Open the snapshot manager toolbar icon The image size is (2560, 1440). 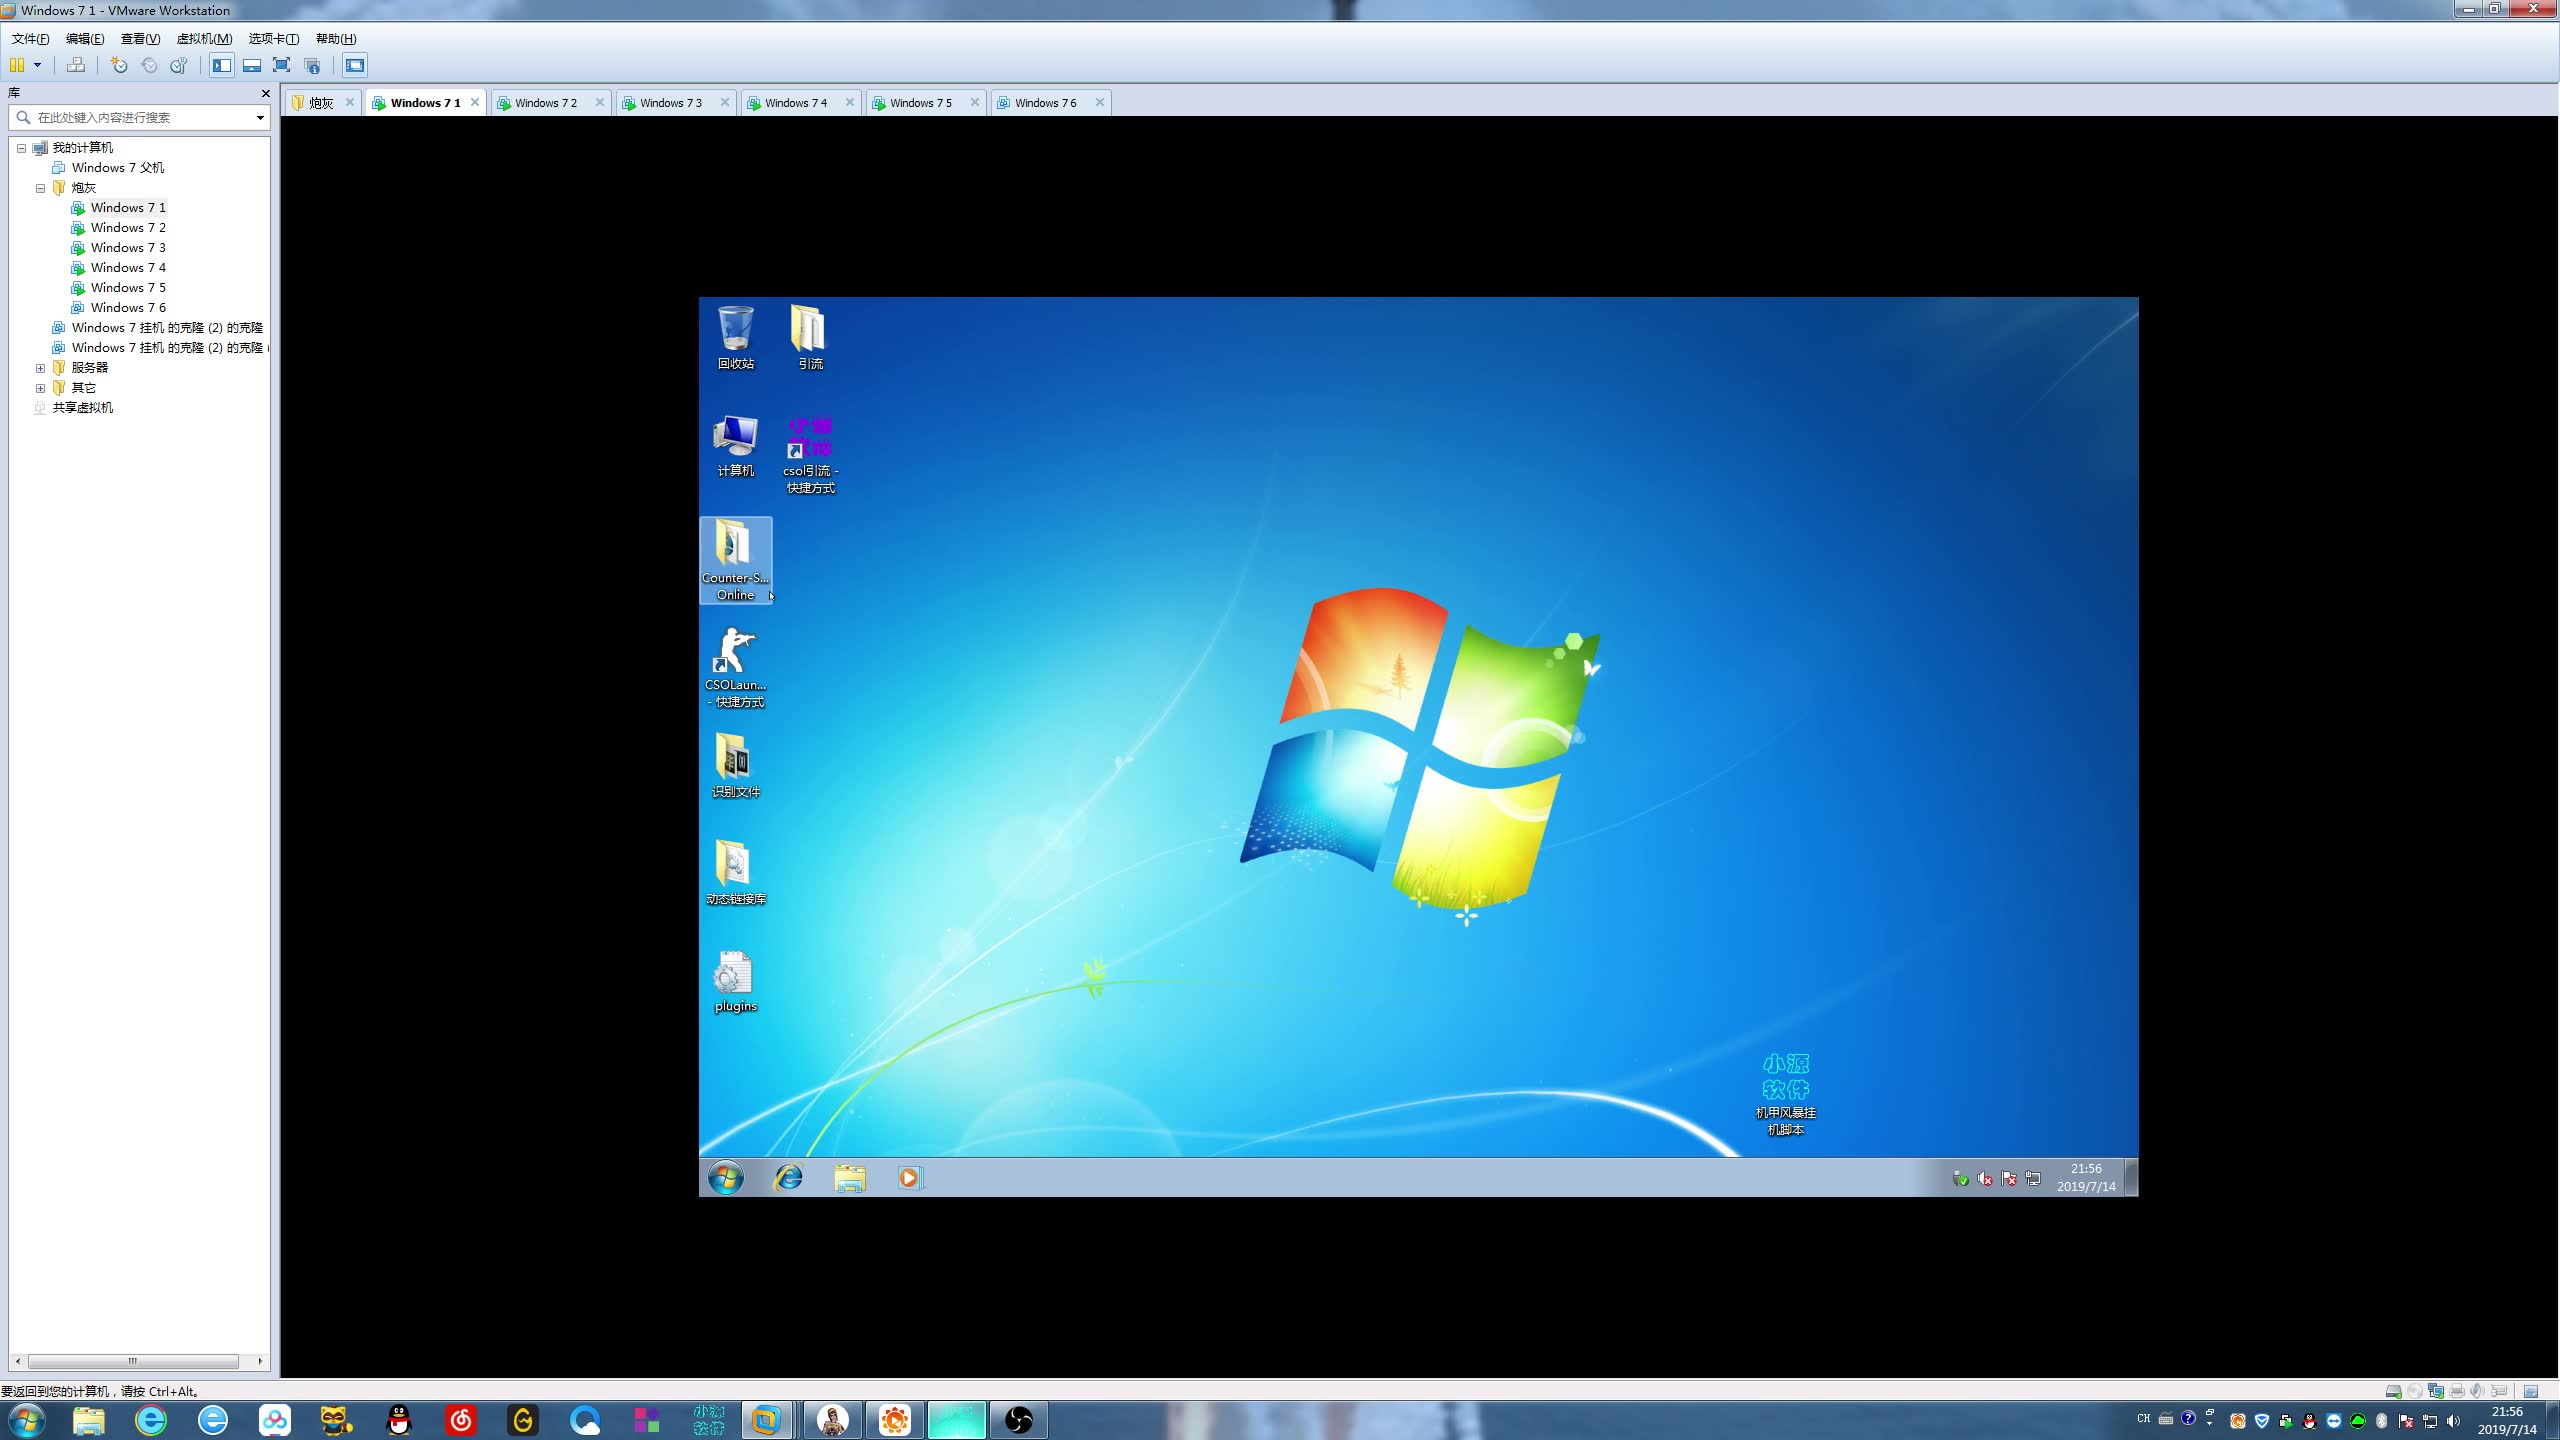(179, 65)
